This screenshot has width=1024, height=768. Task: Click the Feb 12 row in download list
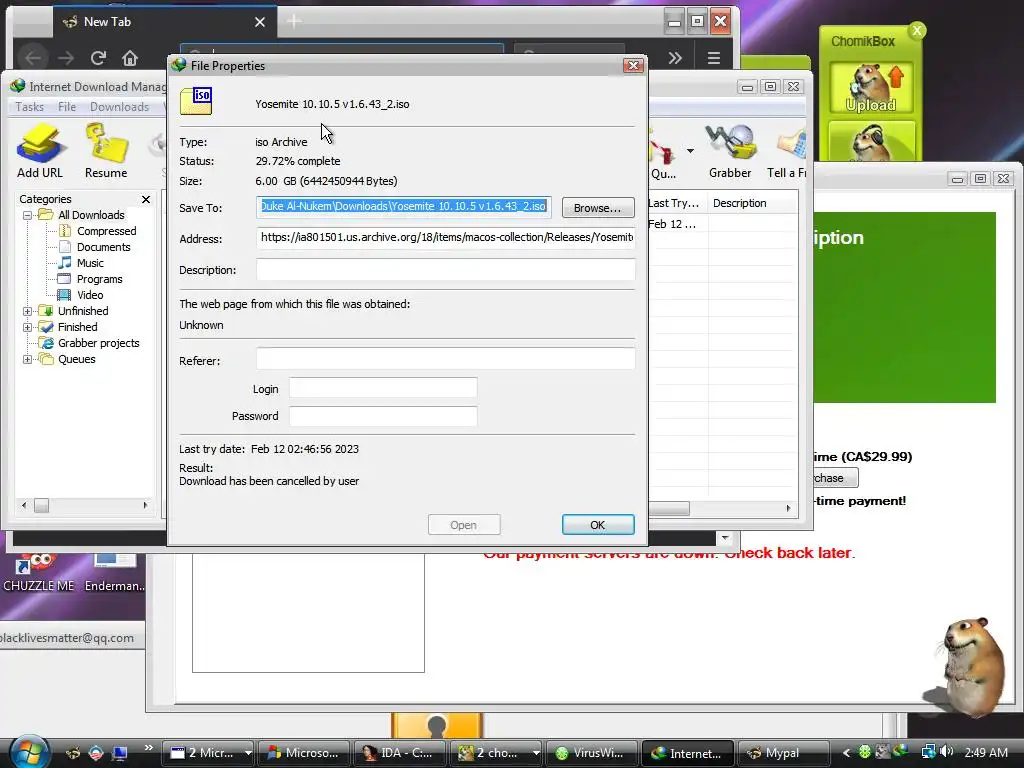tap(723, 224)
